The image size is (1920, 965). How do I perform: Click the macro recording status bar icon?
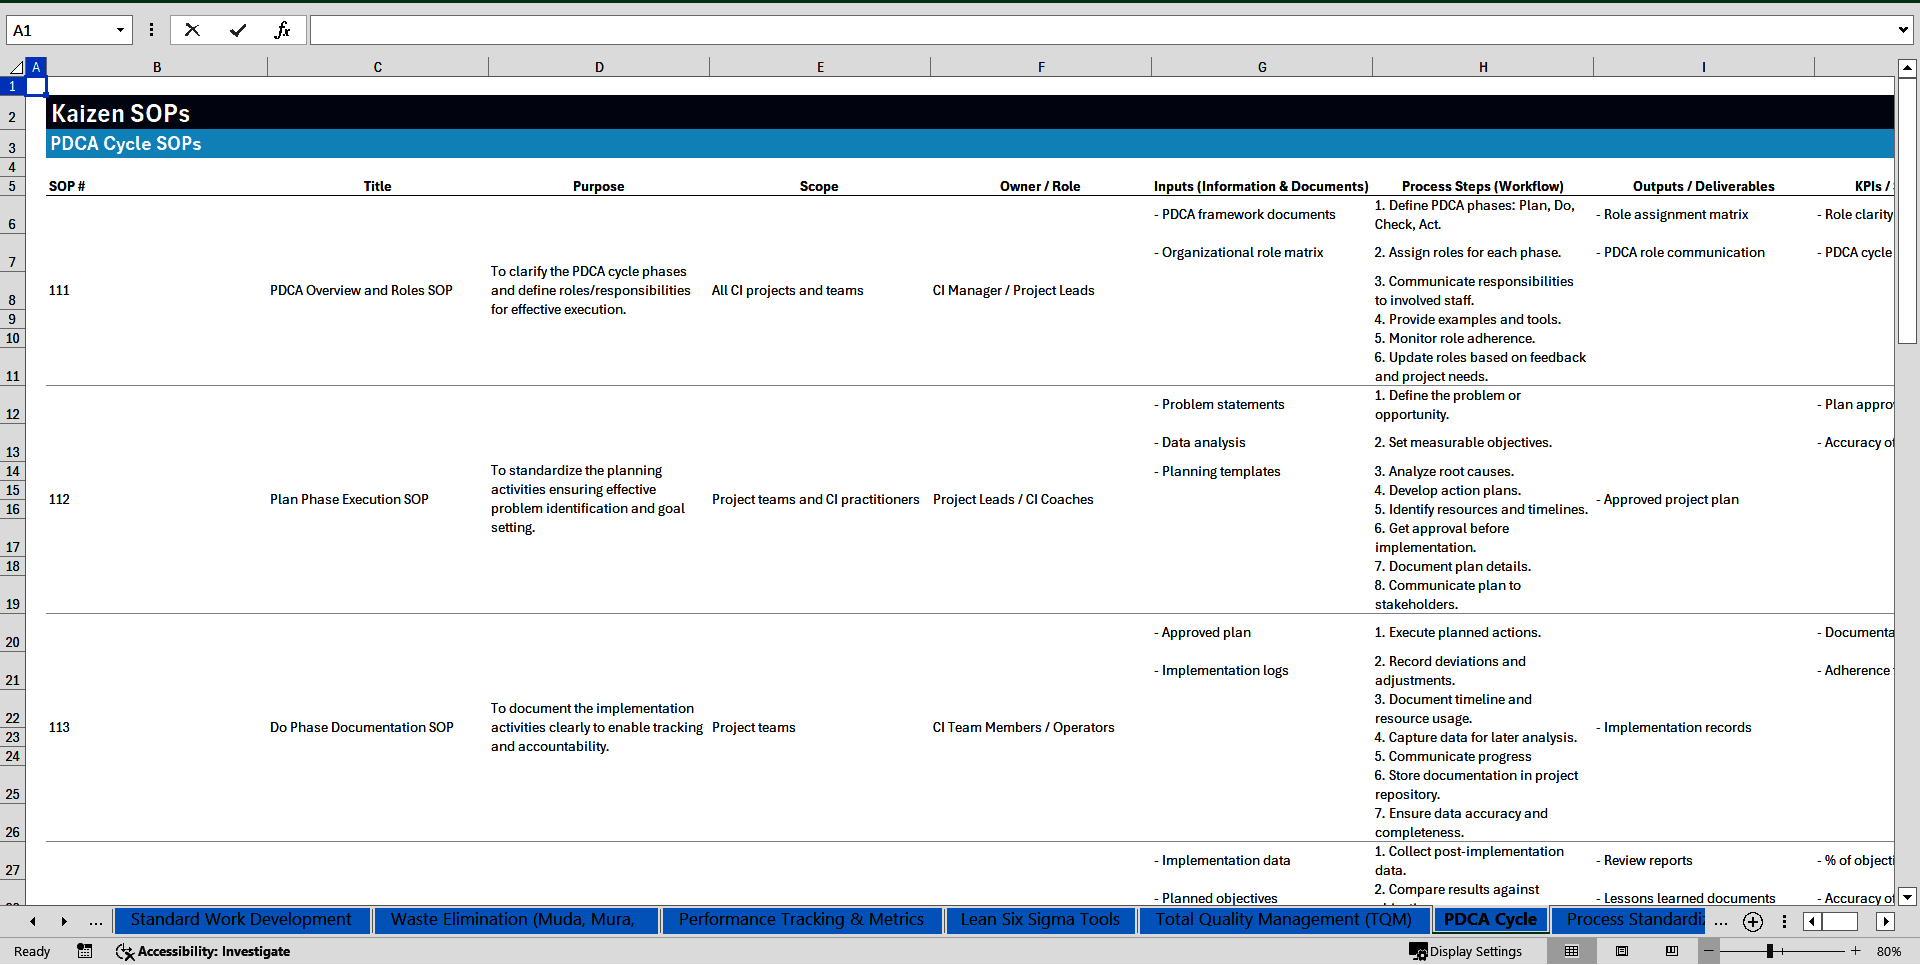pos(85,951)
